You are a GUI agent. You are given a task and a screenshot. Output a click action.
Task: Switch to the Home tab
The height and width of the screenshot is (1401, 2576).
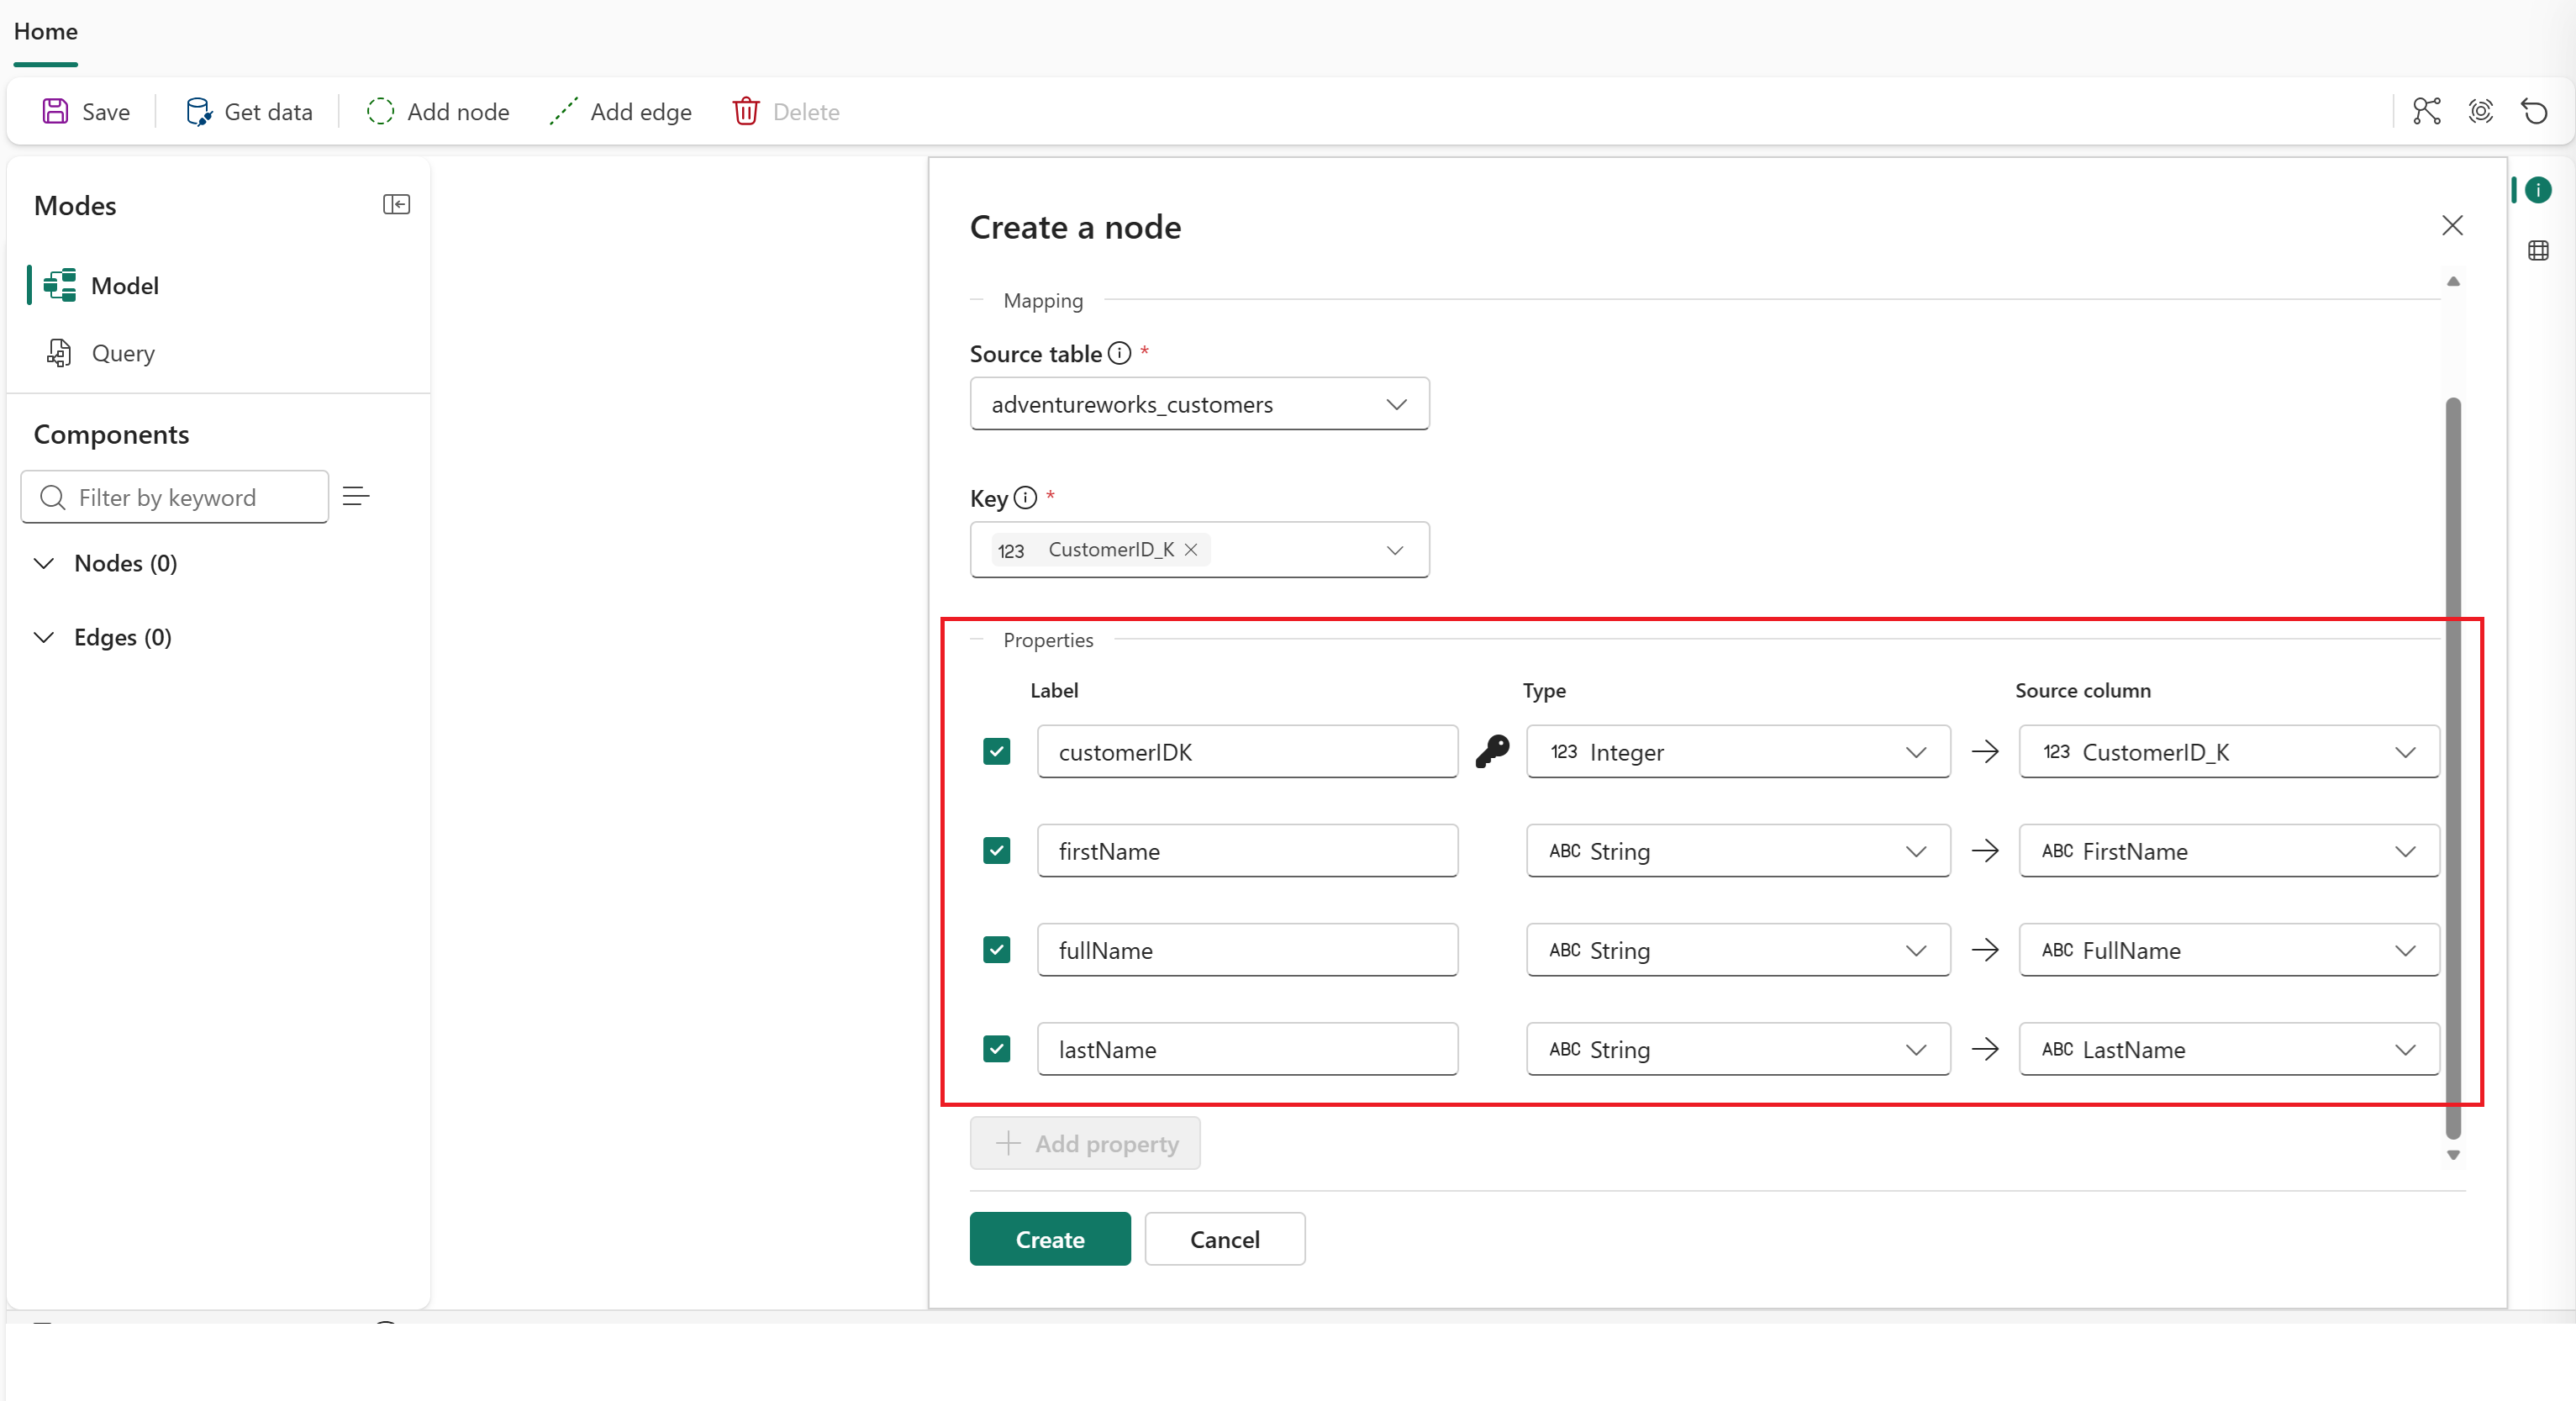pyautogui.click(x=45, y=31)
